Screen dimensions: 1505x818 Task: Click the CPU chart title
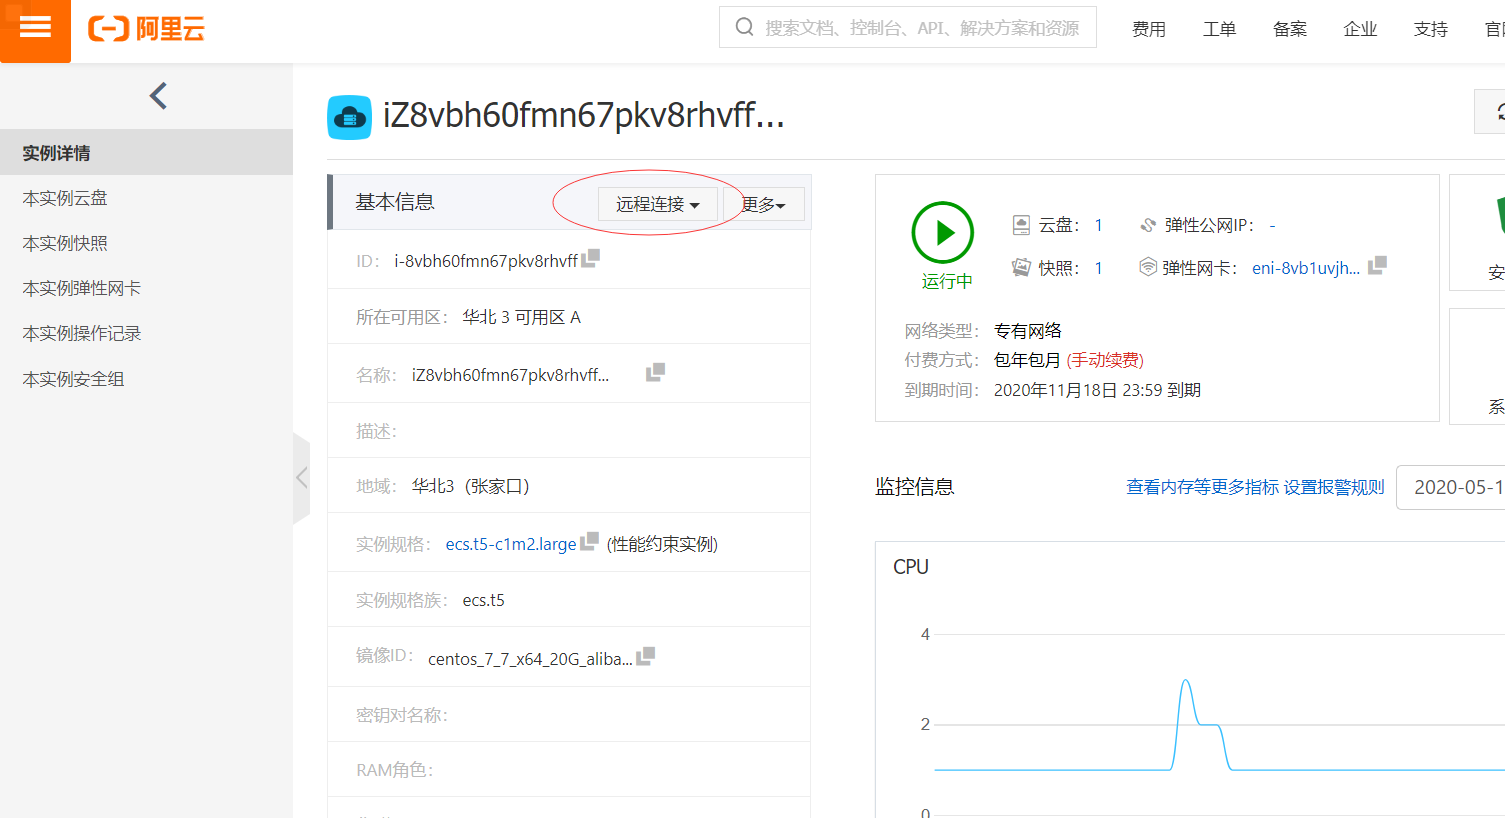pos(911,567)
